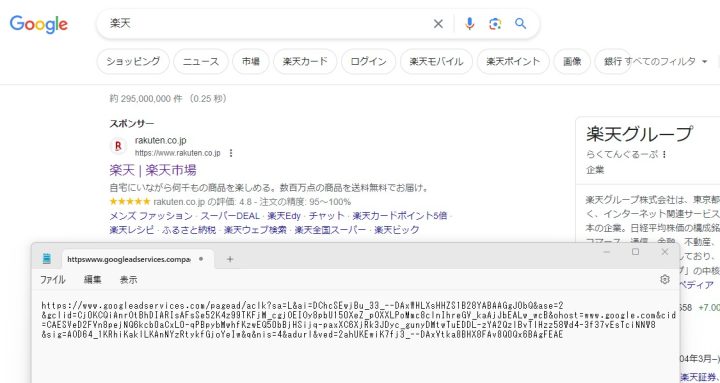Open Google Lens image search icon
Viewport: 720px width, 383px height.
[495, 24]
